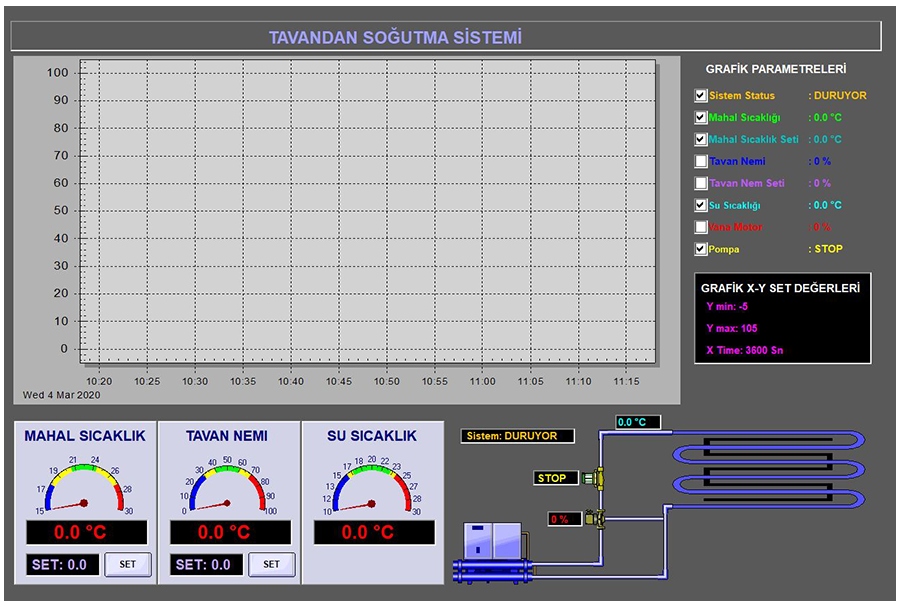This screenshot has width=900, height=607.
Task: Click the Tavan Nemi gauge dial
Action: [x=228, y=485]
